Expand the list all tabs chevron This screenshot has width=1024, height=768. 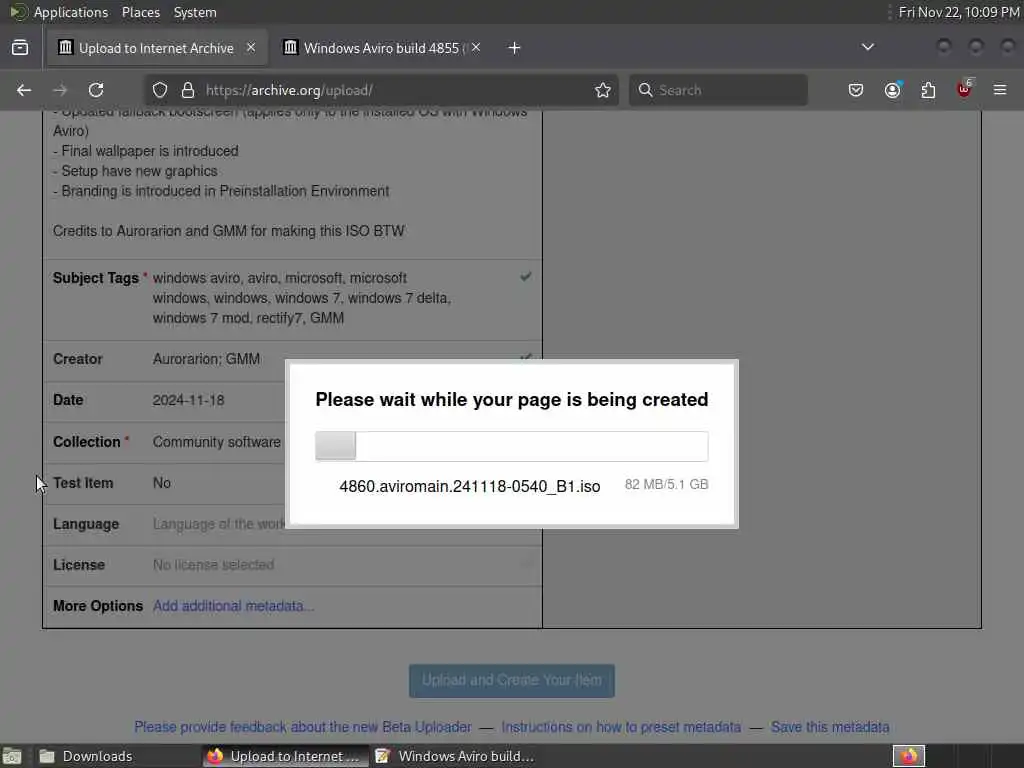(868, 47)
